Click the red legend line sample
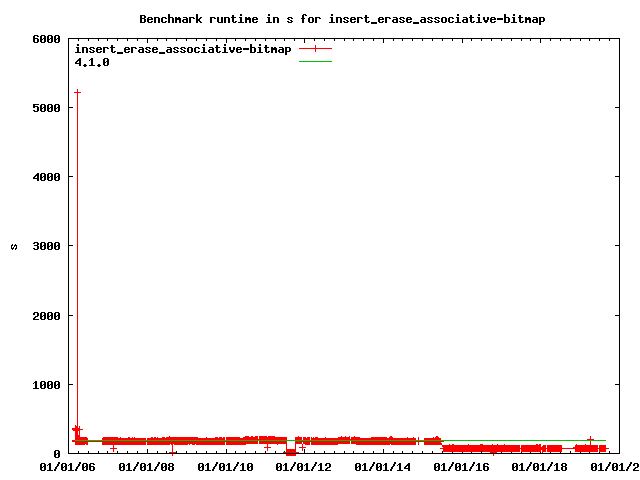Screen dimensions: 640x480 click(x=315, y=48)
